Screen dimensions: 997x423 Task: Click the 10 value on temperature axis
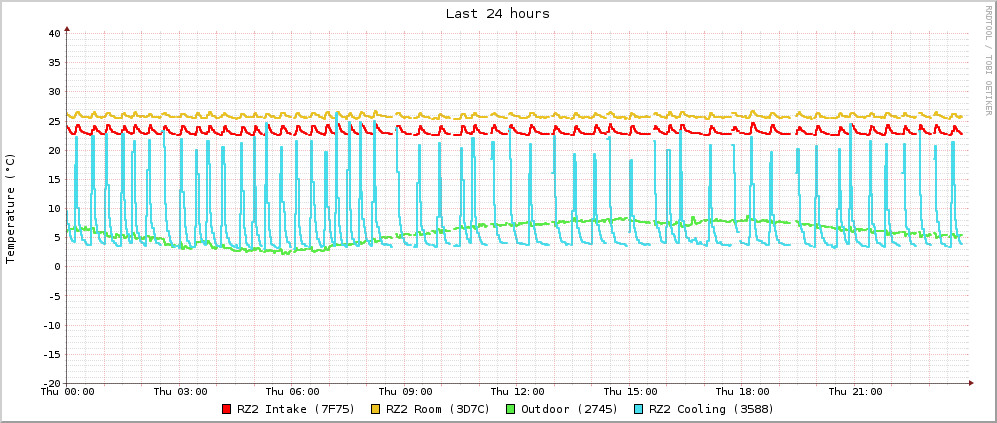pos(54,209)
